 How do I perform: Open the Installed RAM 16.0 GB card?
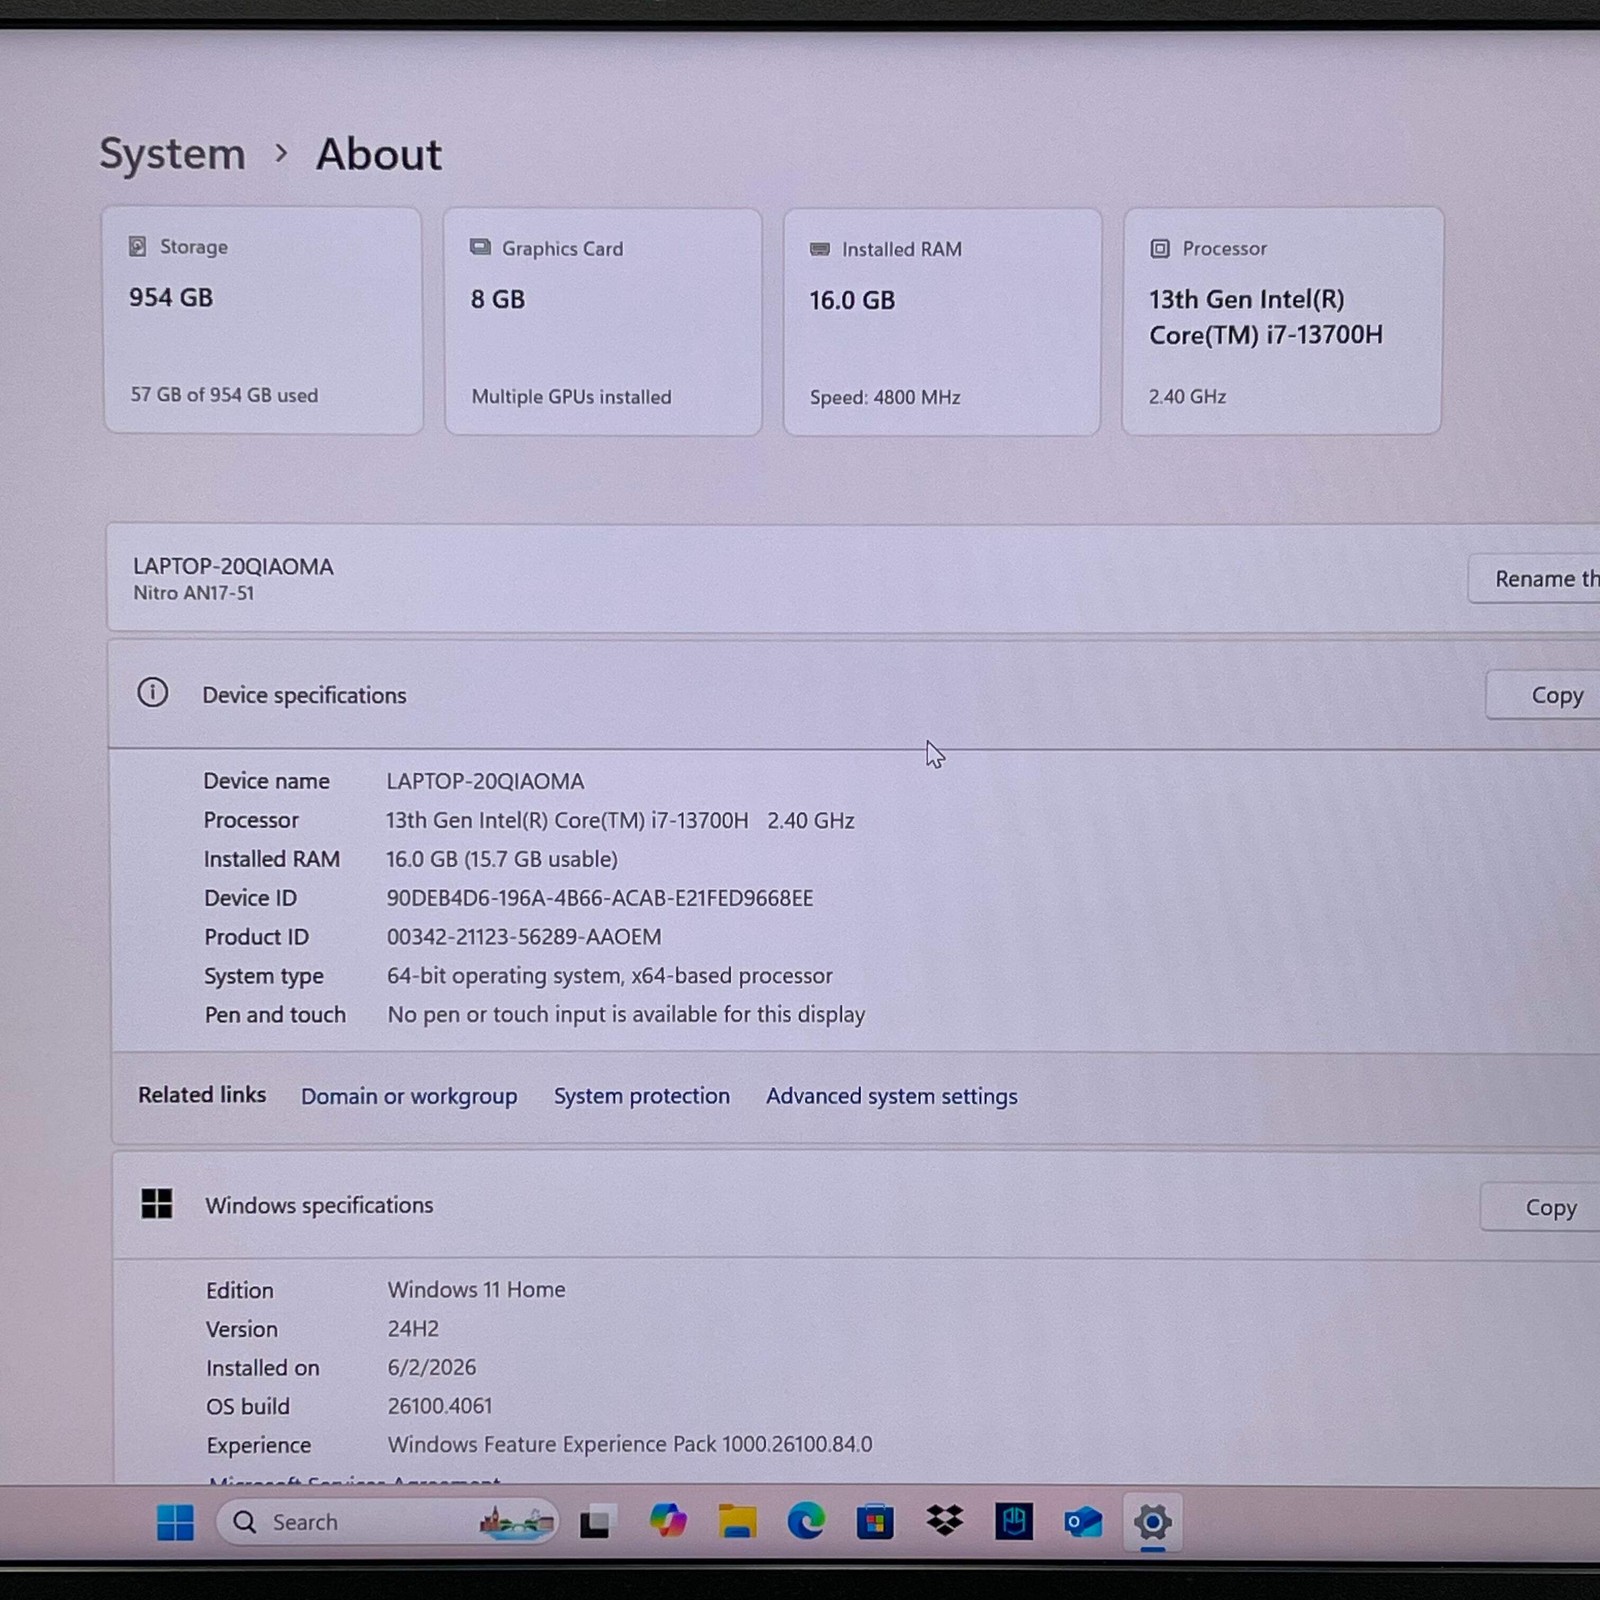pos(942,322)
